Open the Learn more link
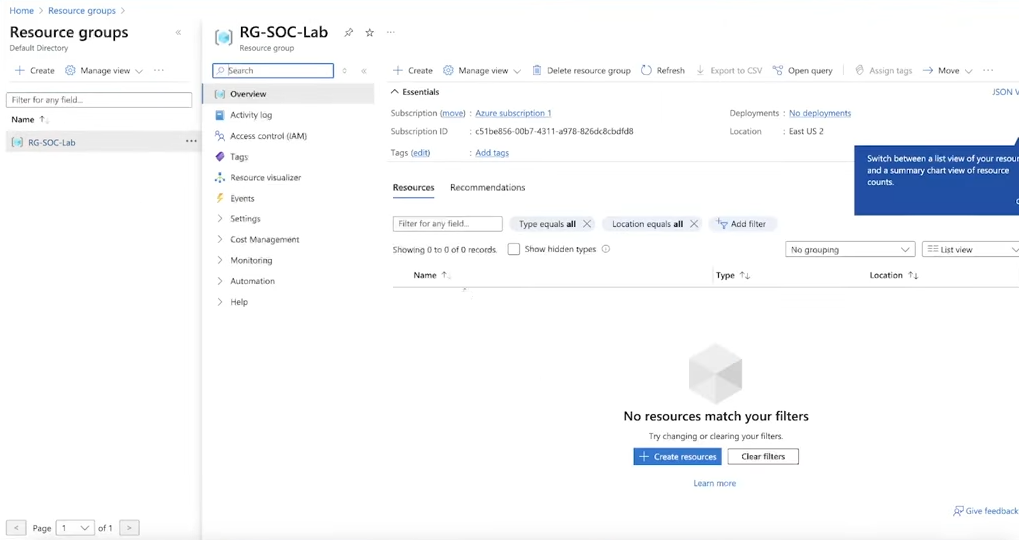The image size is (1019, 540). pyautogui.click(x=714, y=483)
